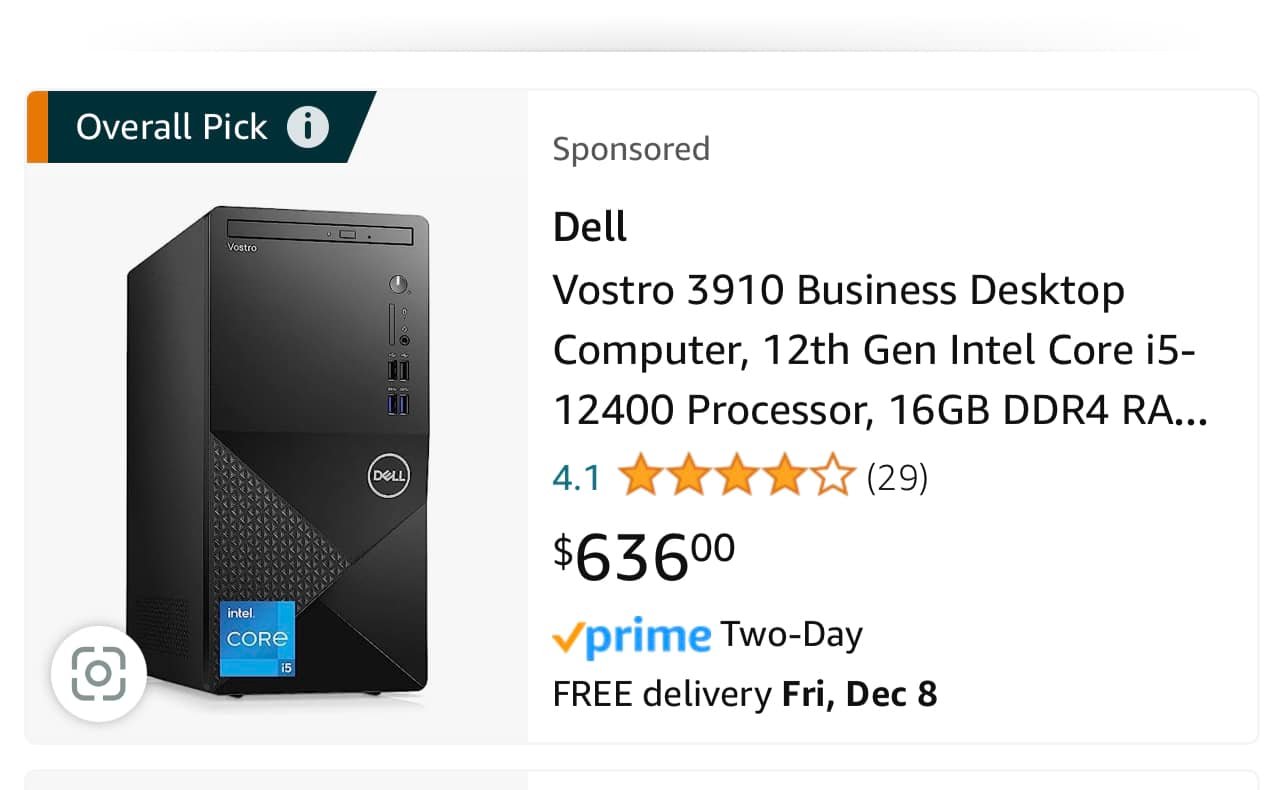Click the first orange rating star
Screen dimensions: 1284x790
(639, 477)
